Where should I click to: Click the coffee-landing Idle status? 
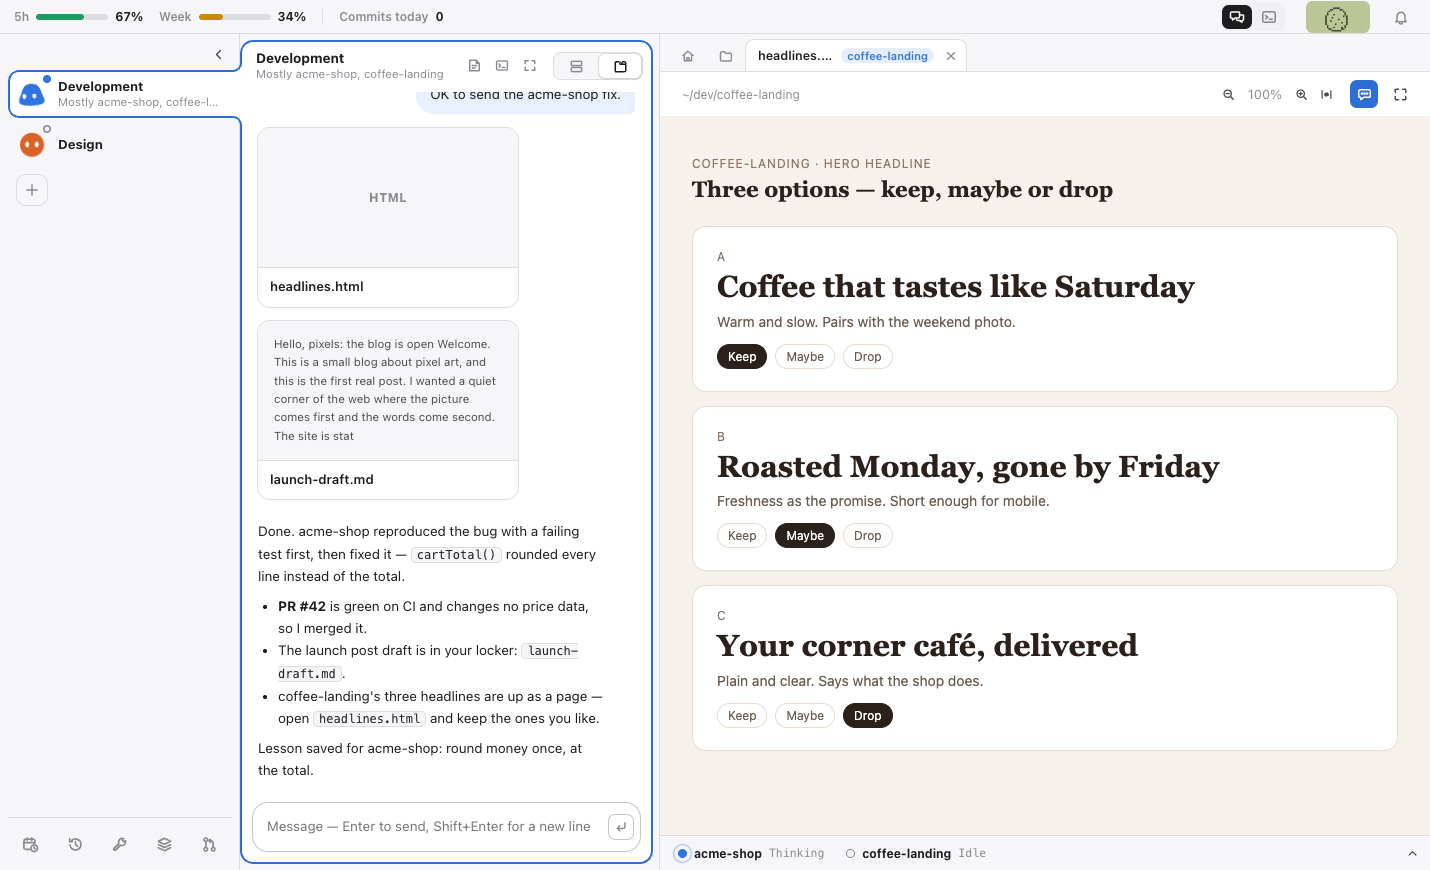pos(916,854)
